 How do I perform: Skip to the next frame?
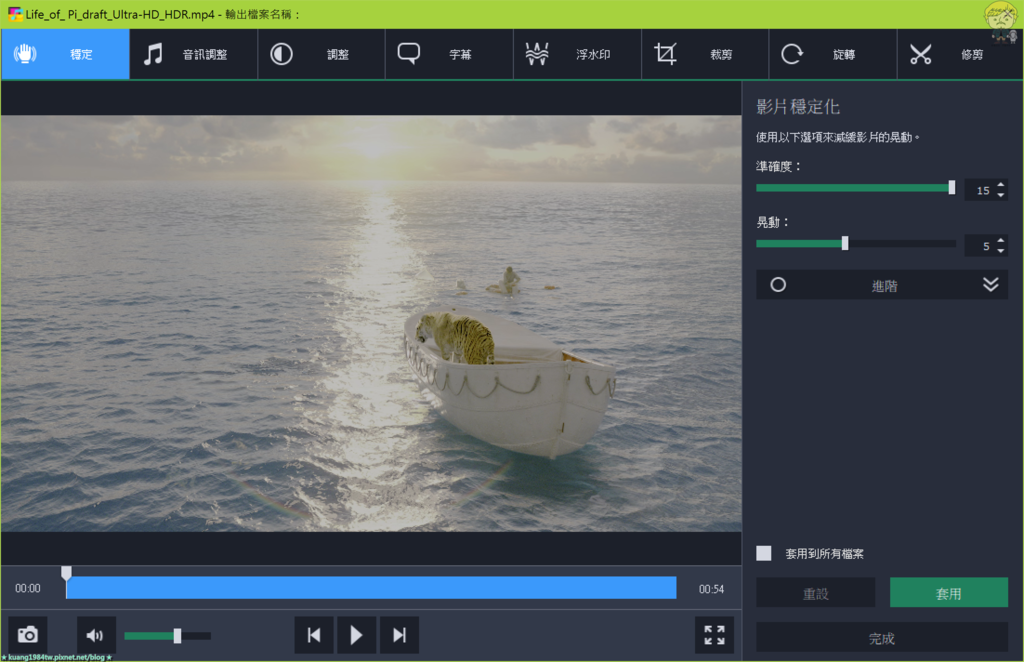[x=399, y=635]
